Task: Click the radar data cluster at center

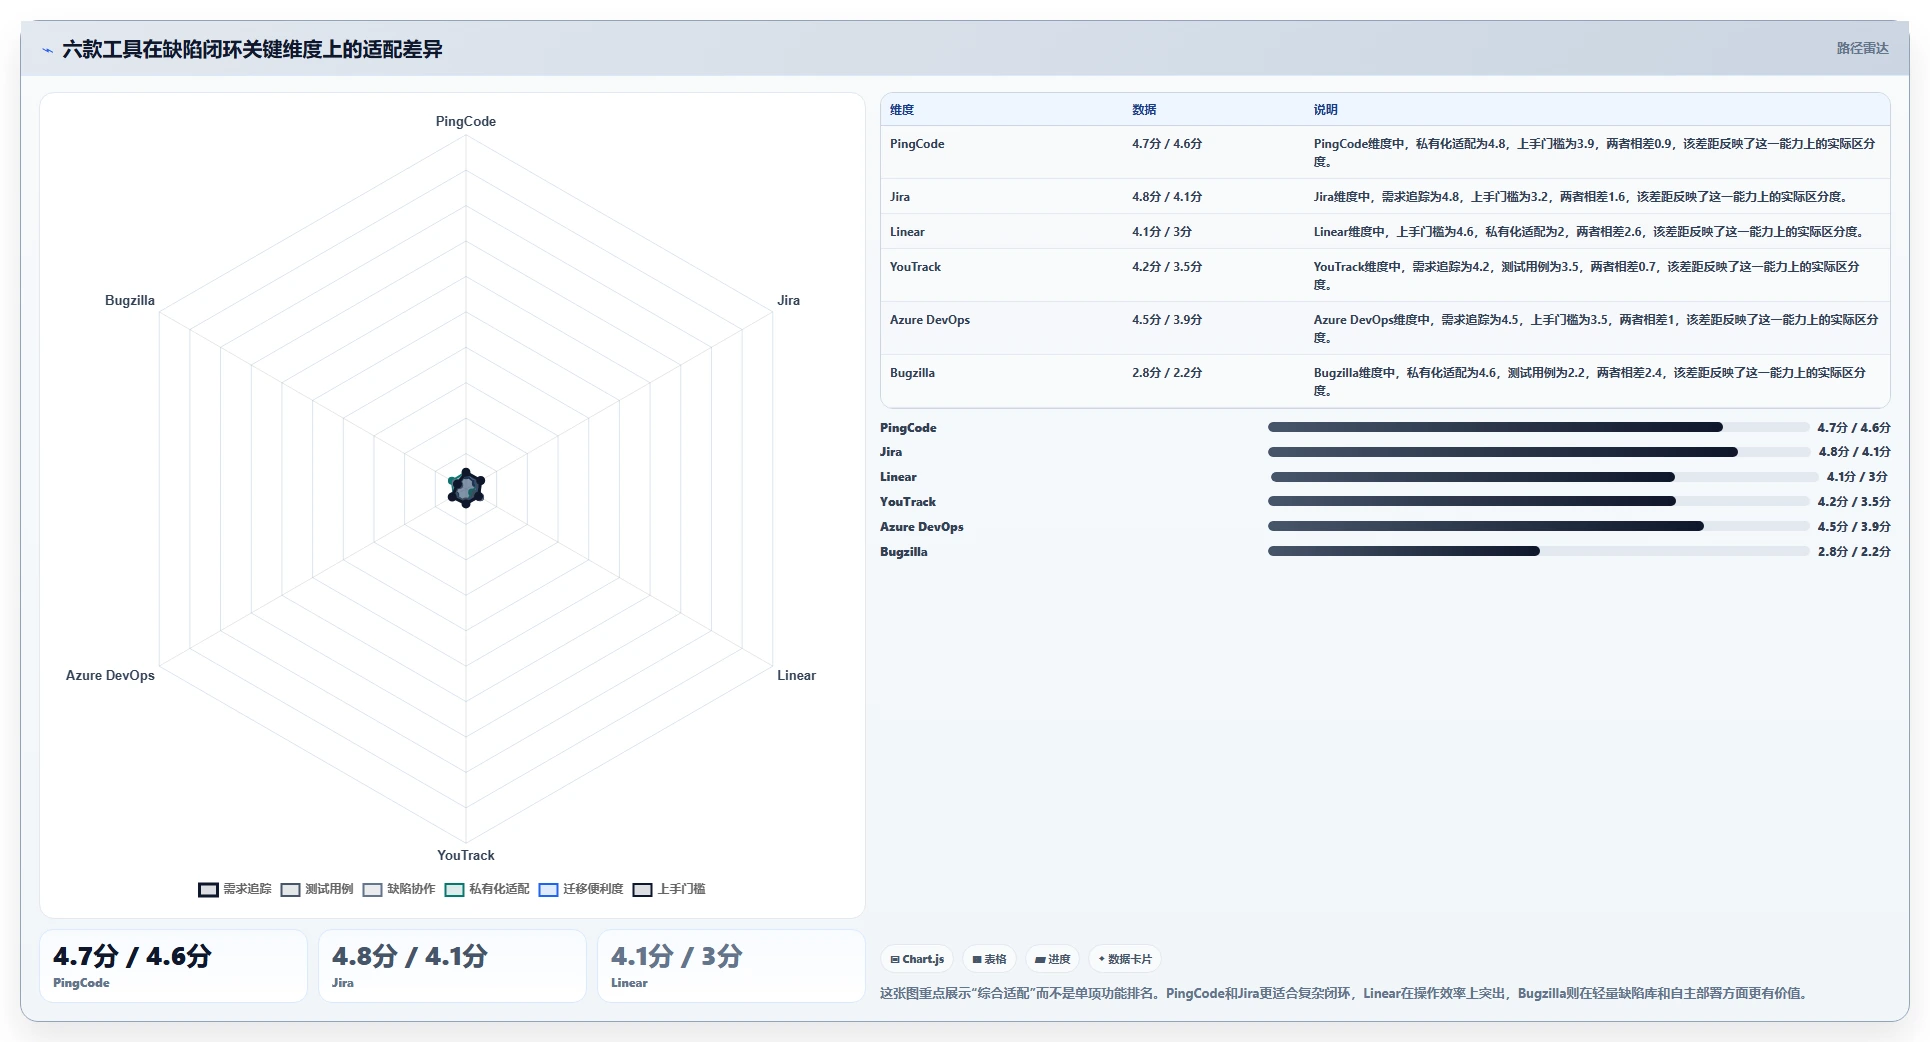Action: click(466, 488)
